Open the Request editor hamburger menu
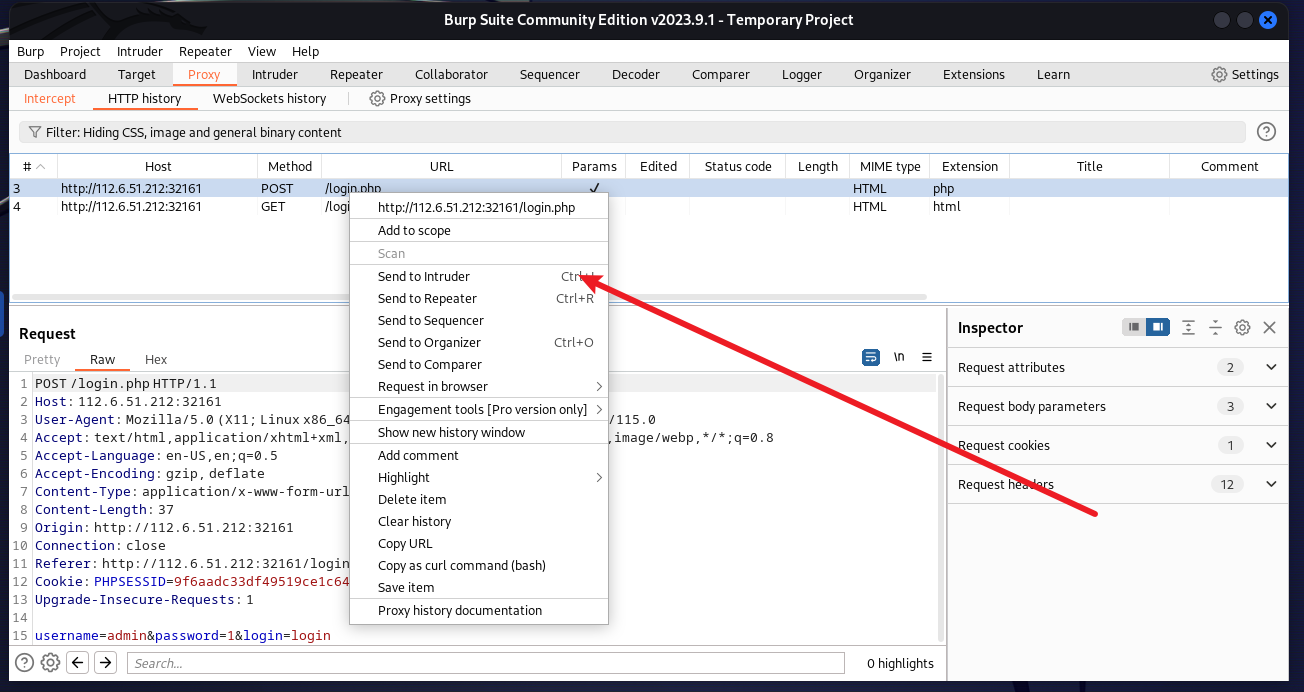 click(x=927, y=357)
